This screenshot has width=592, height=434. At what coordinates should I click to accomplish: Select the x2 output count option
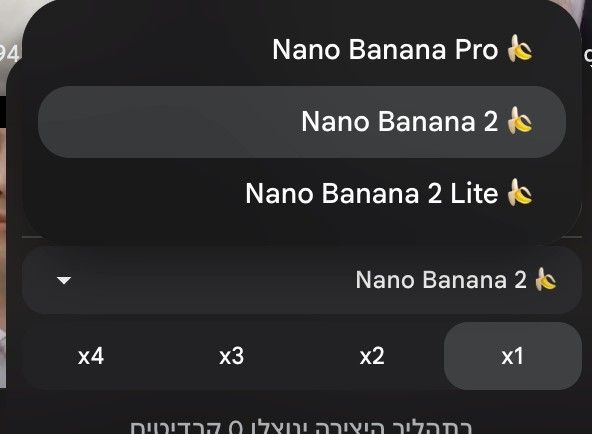tap(372, 356)
